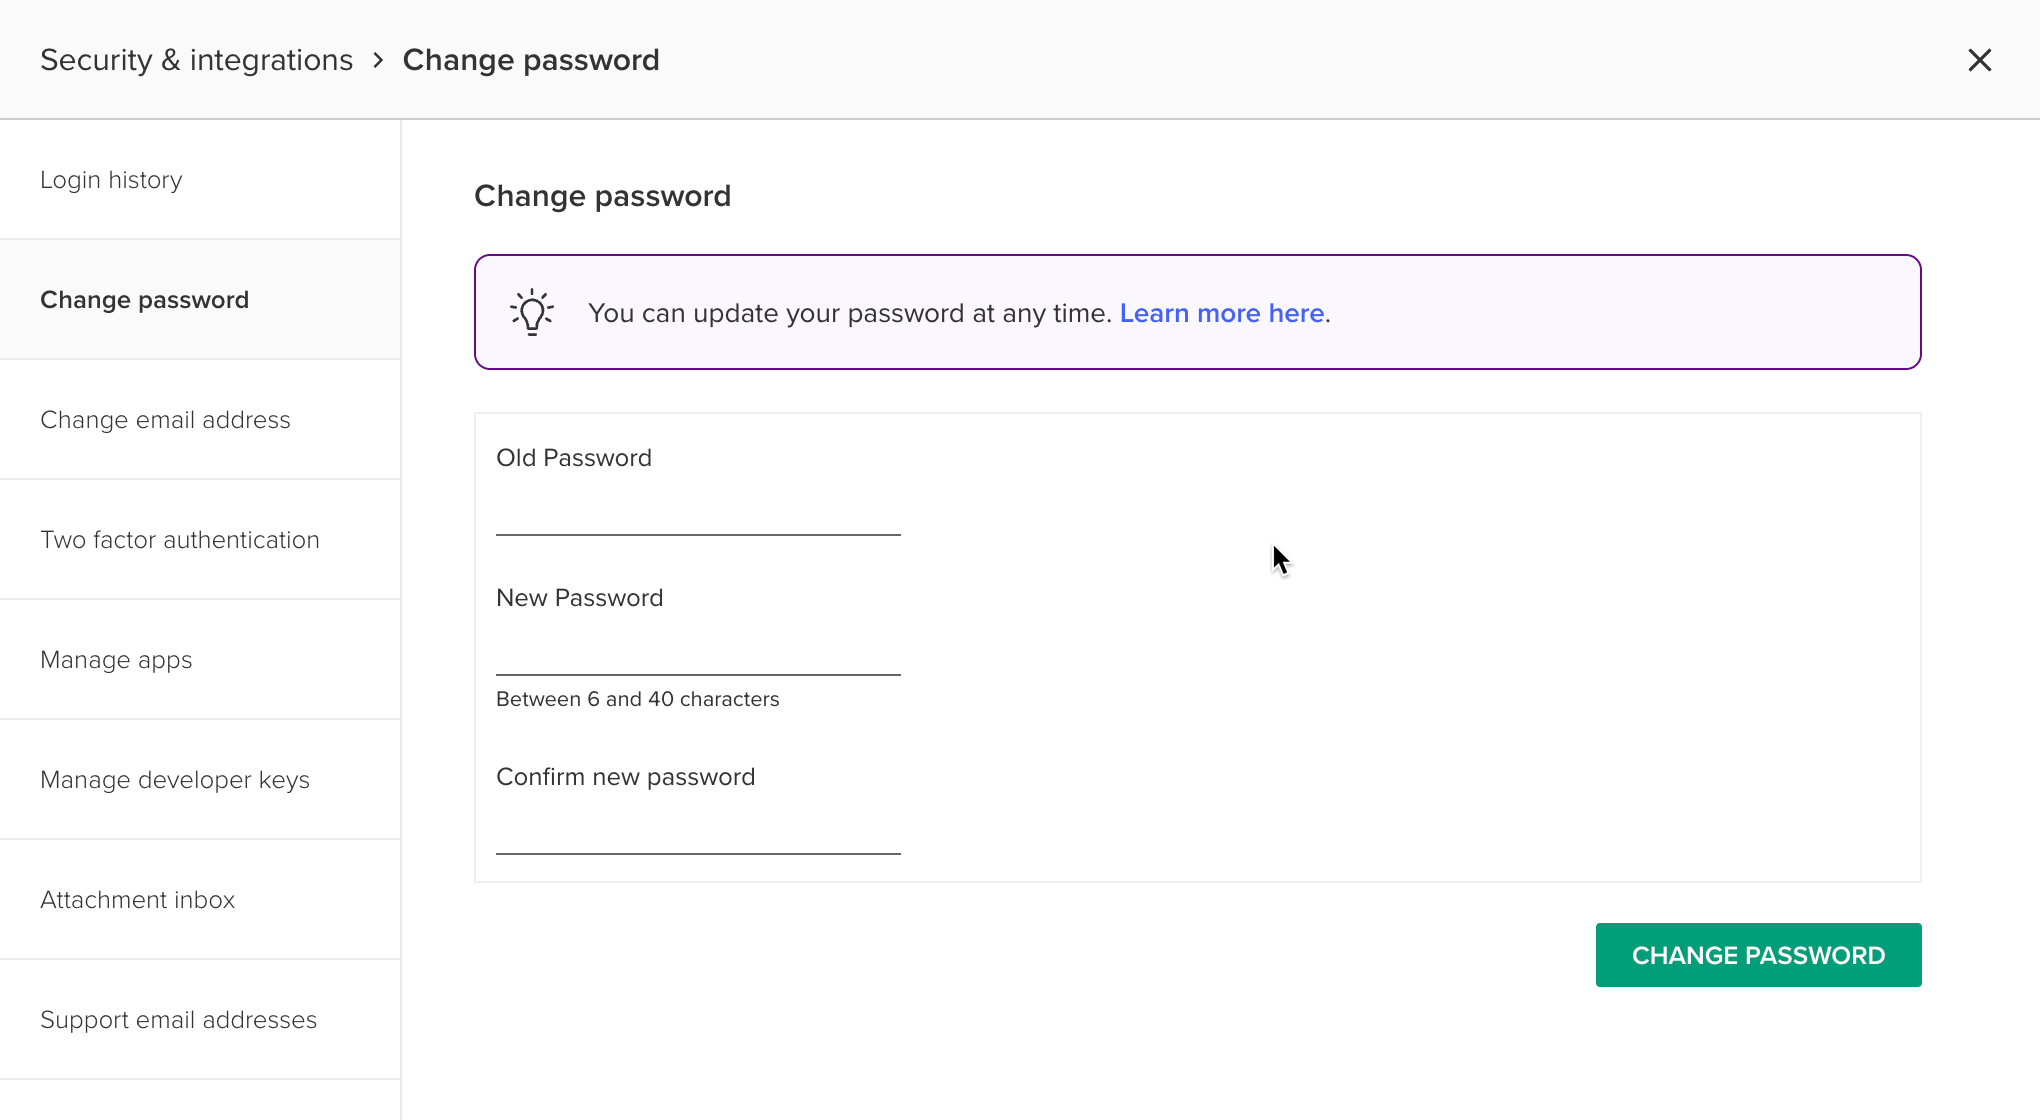2040x1120 pixels.
Task: Click the CHANGE PASSWORD button
Action: click(x=1758, y=955)
